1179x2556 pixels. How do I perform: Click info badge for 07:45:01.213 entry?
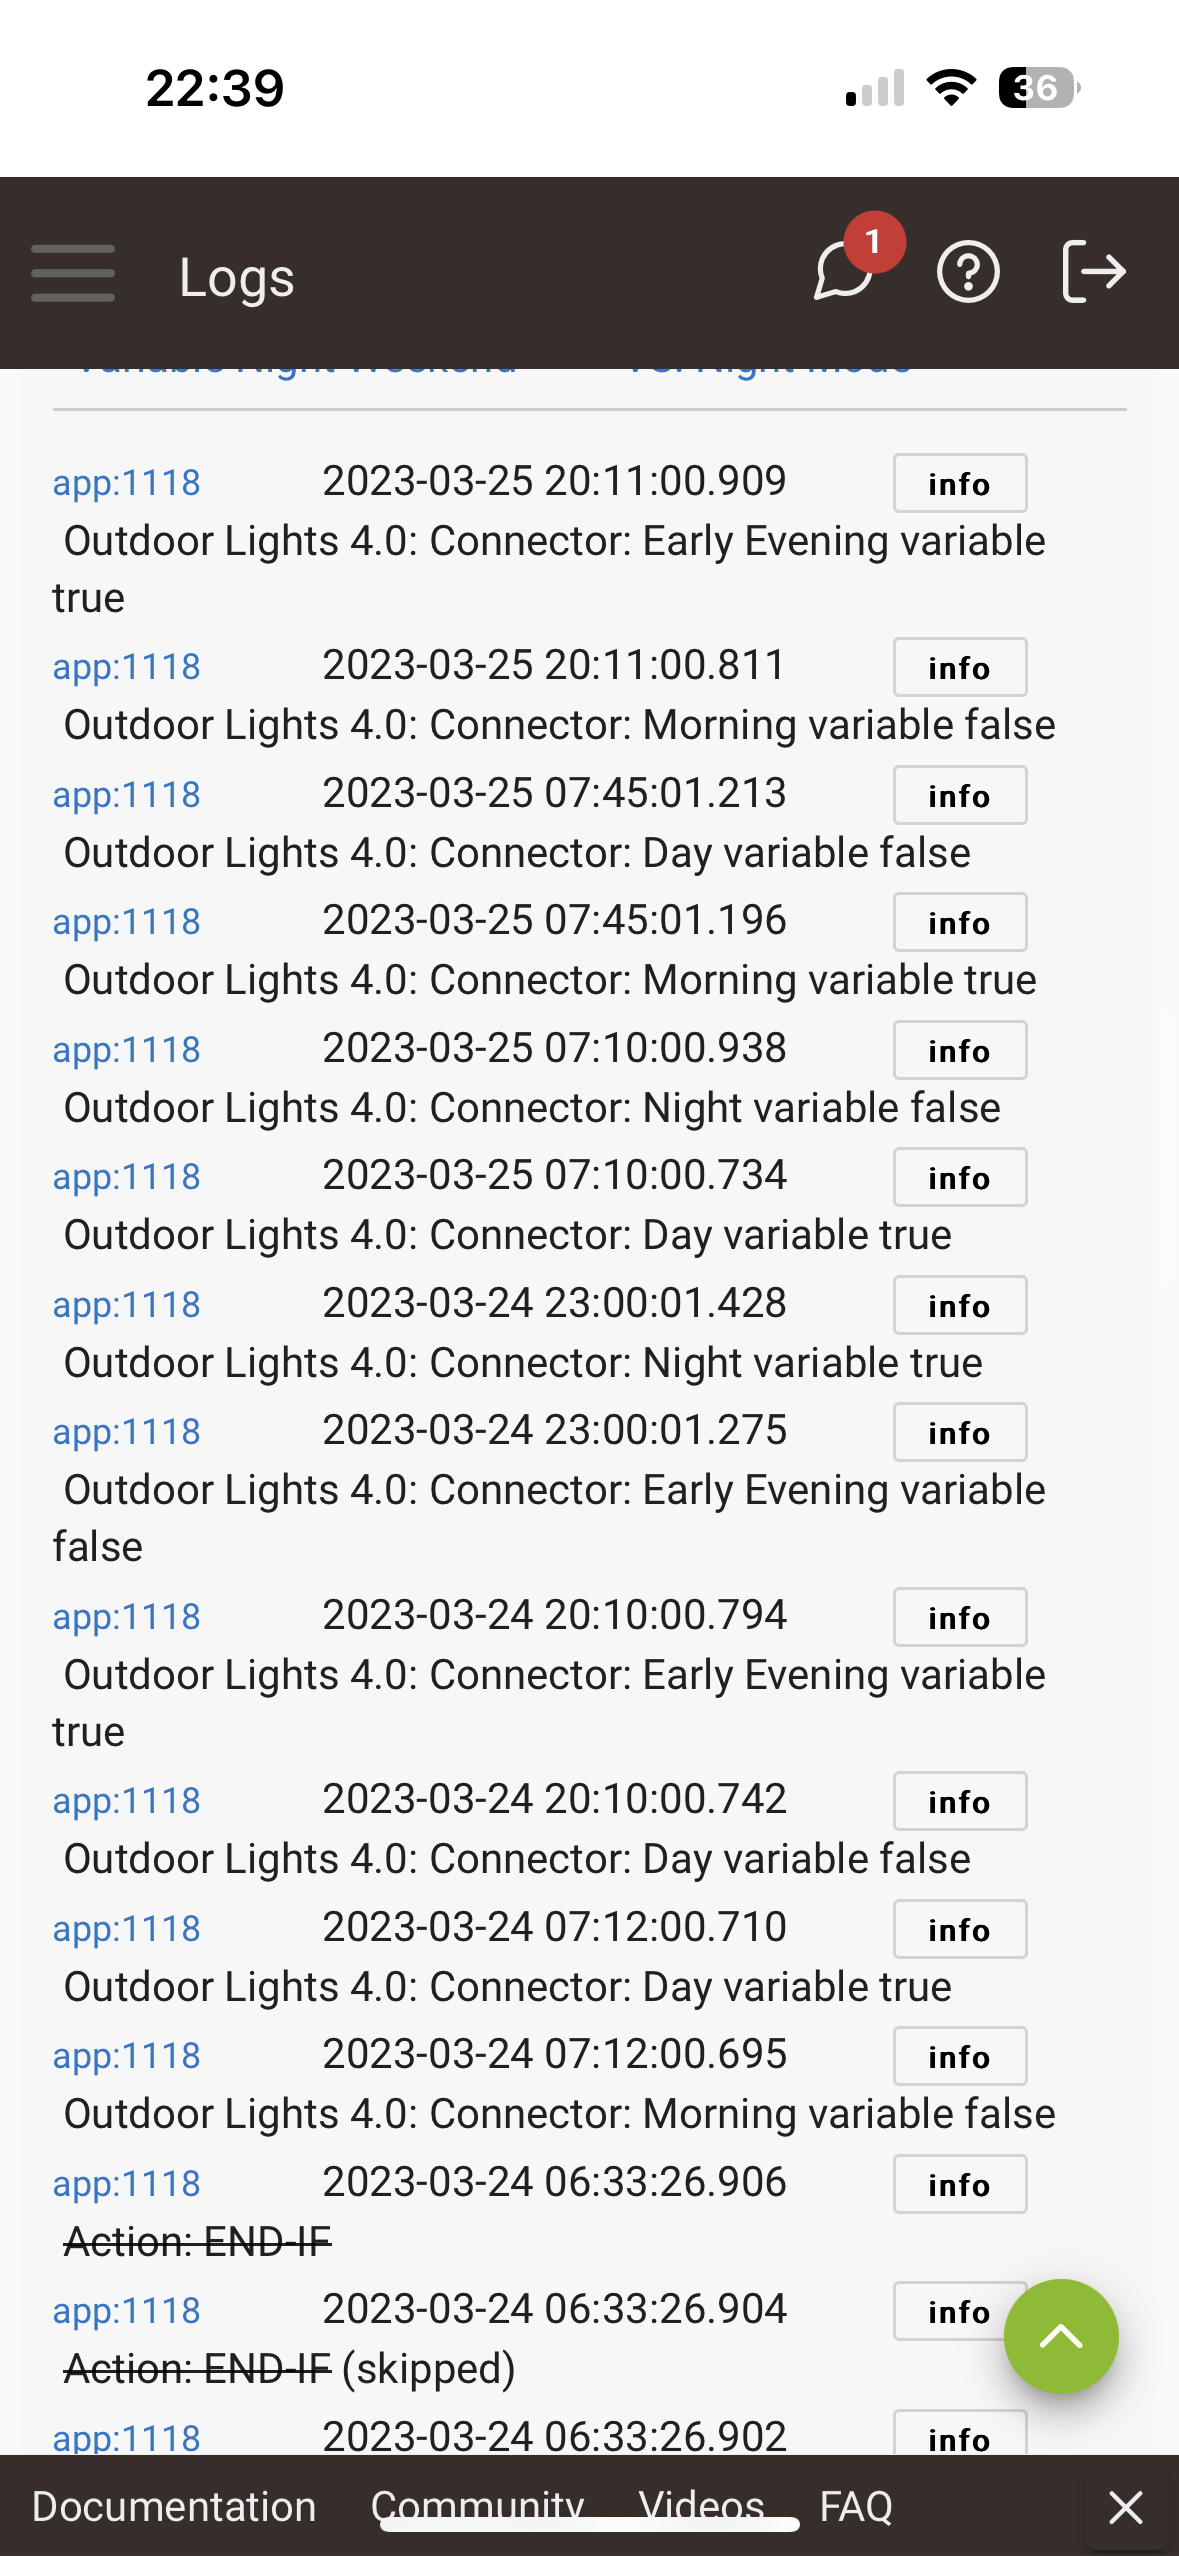pyautogui.click(x=959, y=795)
